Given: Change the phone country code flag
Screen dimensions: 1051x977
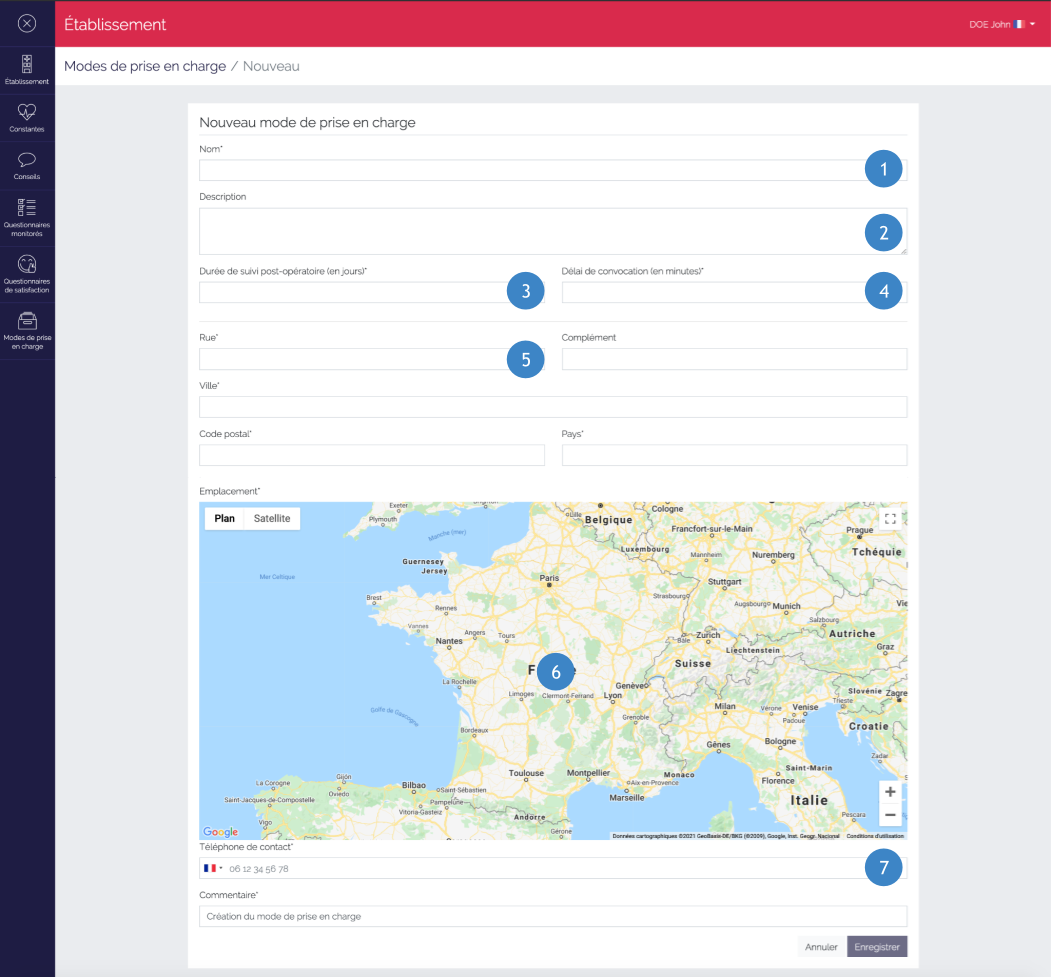Looking at the screenshot, I should pos(212,867).
